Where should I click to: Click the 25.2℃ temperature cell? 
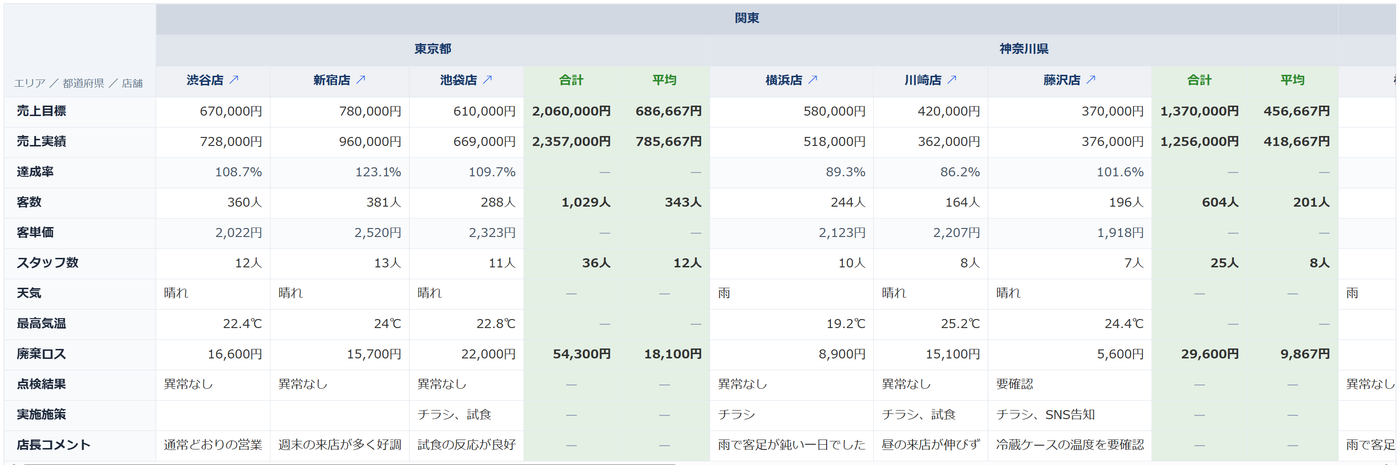(x=930, y=324)
